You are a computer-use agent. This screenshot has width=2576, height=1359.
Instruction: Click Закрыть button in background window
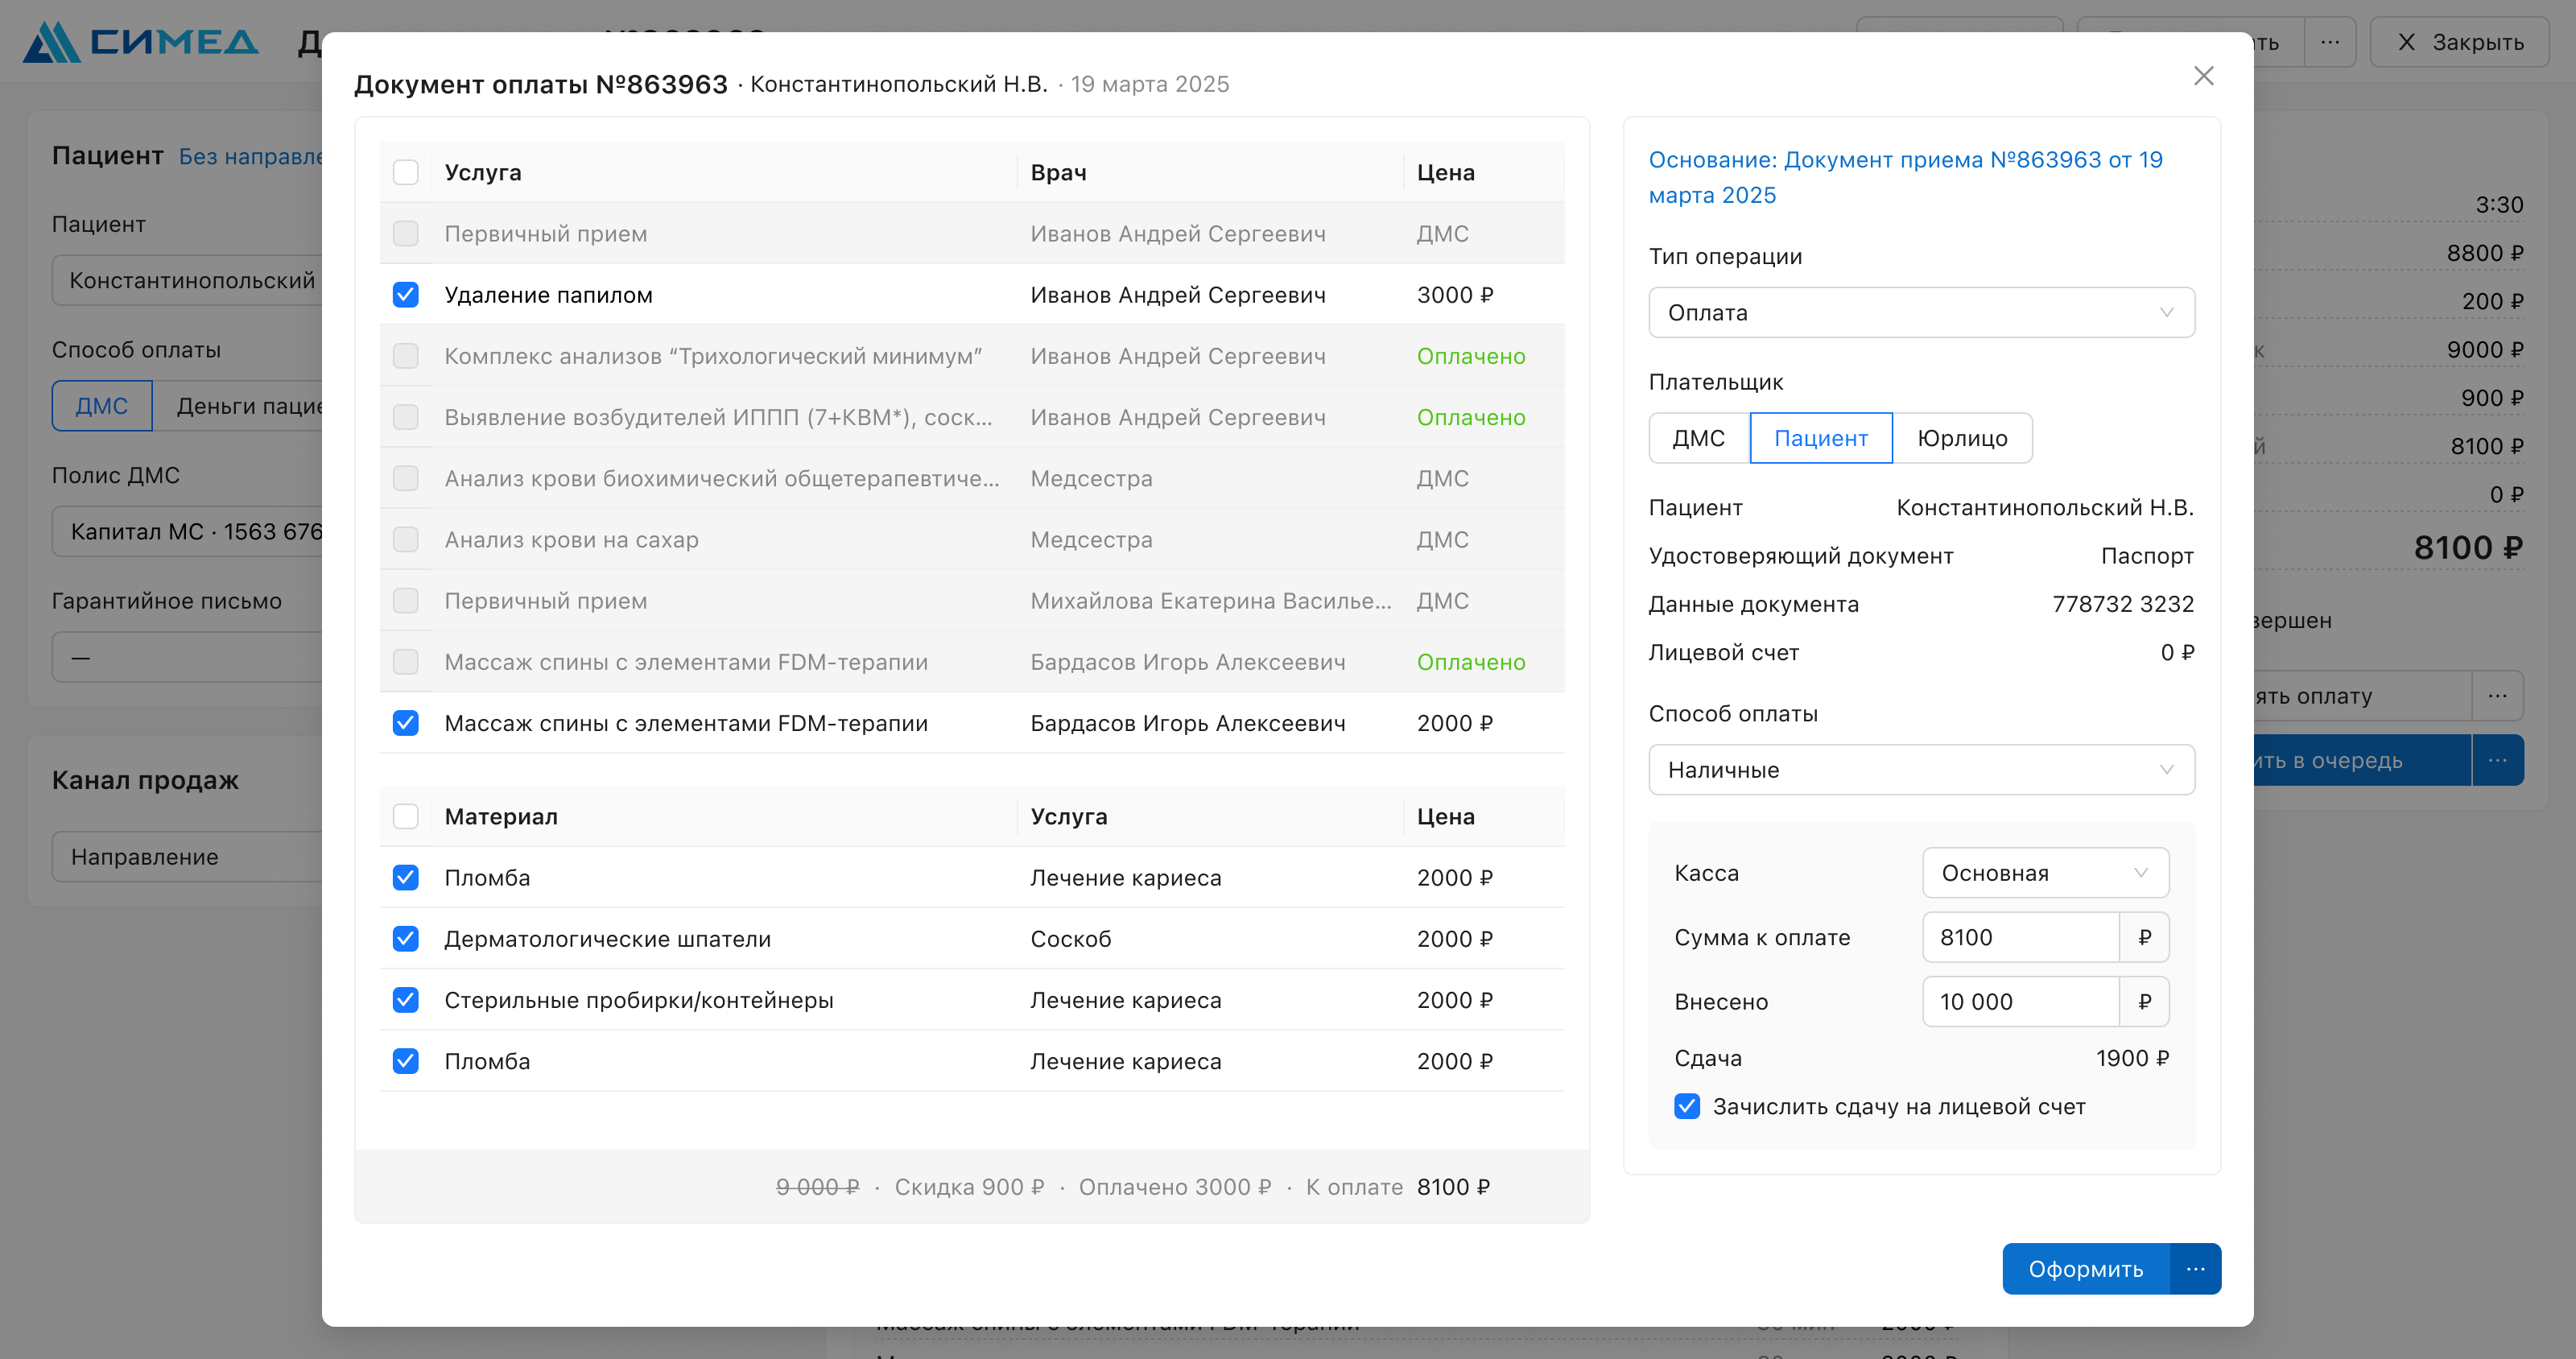coord(2459,42)
